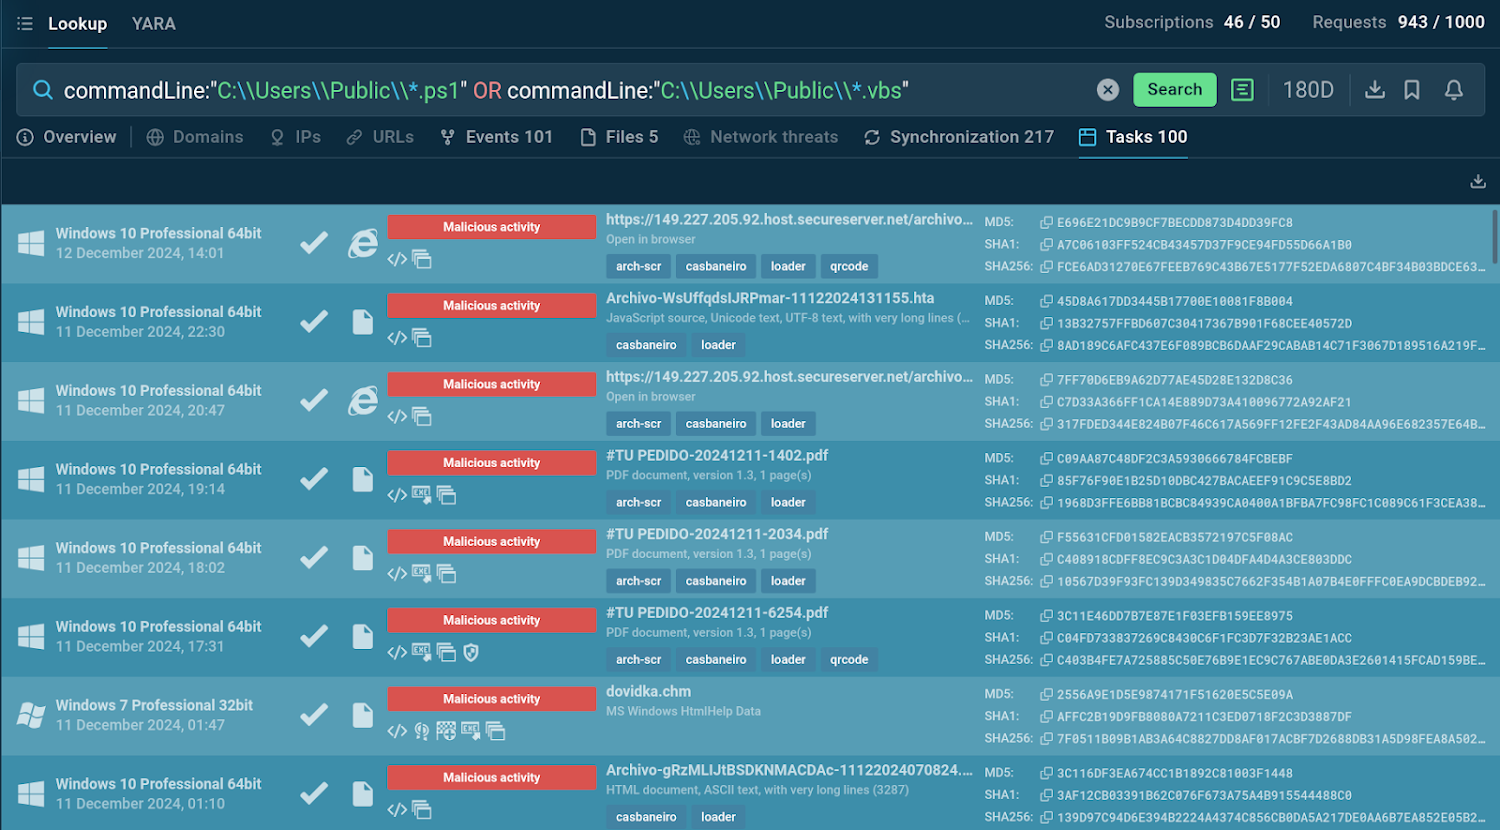Image resolution: width=1500 pixels, height=830 pixels.
Task: Open #TU PEDIDO-20241211-2034.pdf task
Action: tap(717, 534)
